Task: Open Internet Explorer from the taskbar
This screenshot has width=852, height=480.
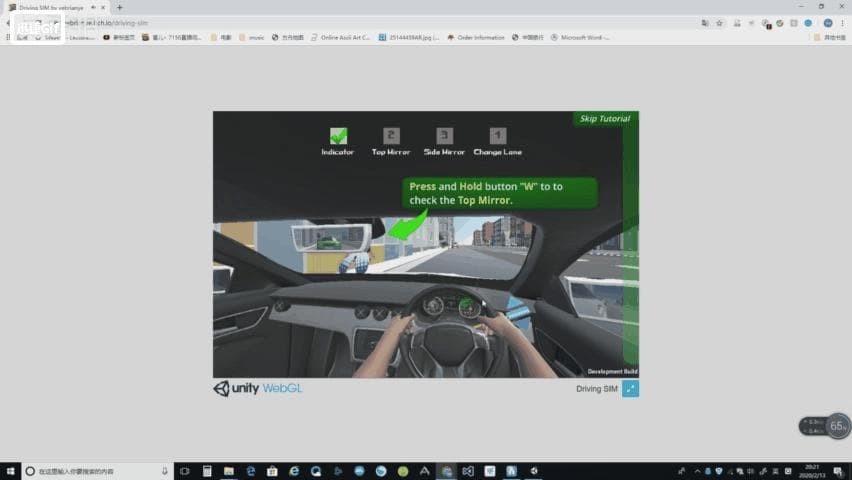Action: (x=294, y=471)
